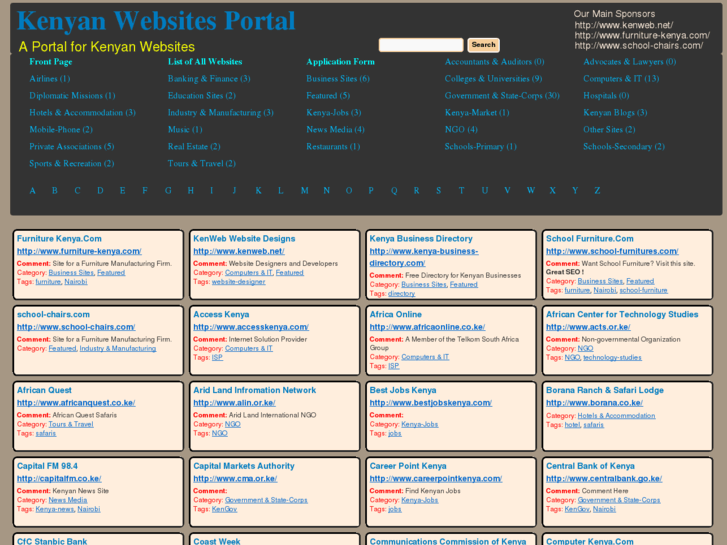Open Government & State-Corps (30) category
Viewport: 727px width, 545px height.
pyautogui.click(x=502, y=96)
